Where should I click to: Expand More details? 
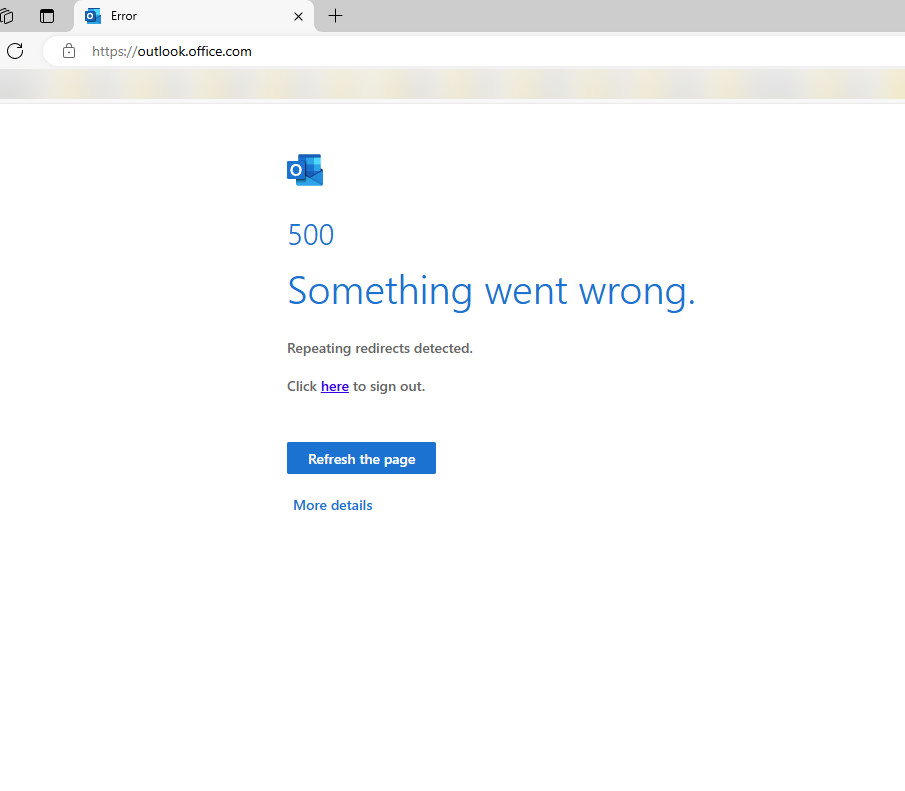(x=332, y=505)
